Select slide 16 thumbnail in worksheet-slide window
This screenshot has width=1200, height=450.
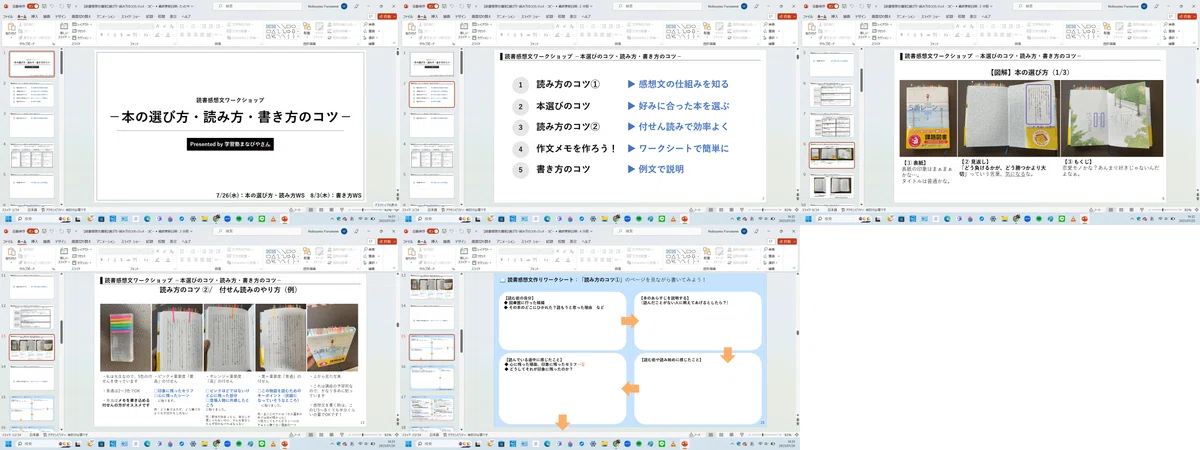pyautogui.click(x=432, y=377)
